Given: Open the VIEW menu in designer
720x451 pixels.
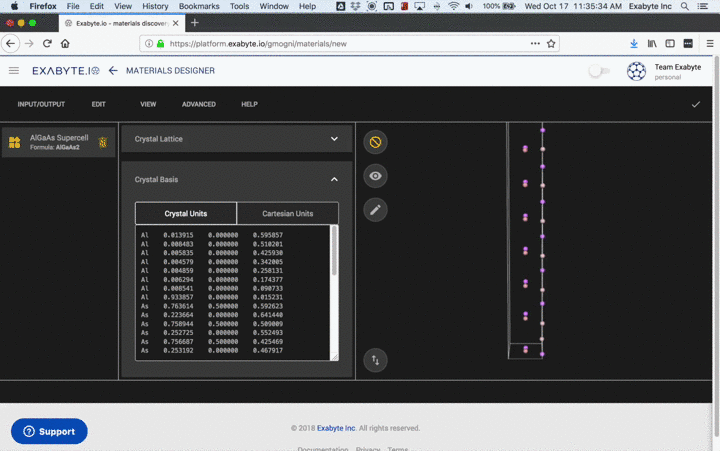Looking at the screenshot, I should click(148, 104).
